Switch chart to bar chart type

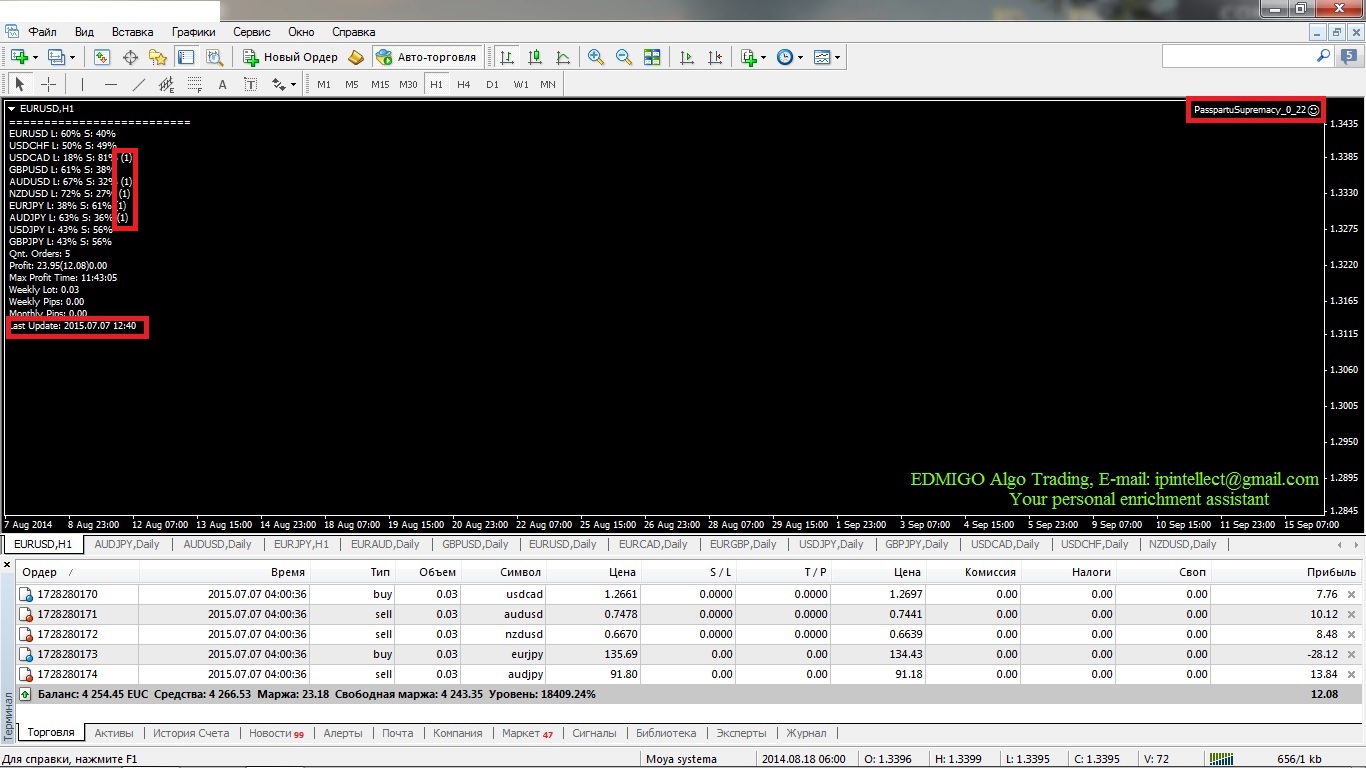coord(507,57)
